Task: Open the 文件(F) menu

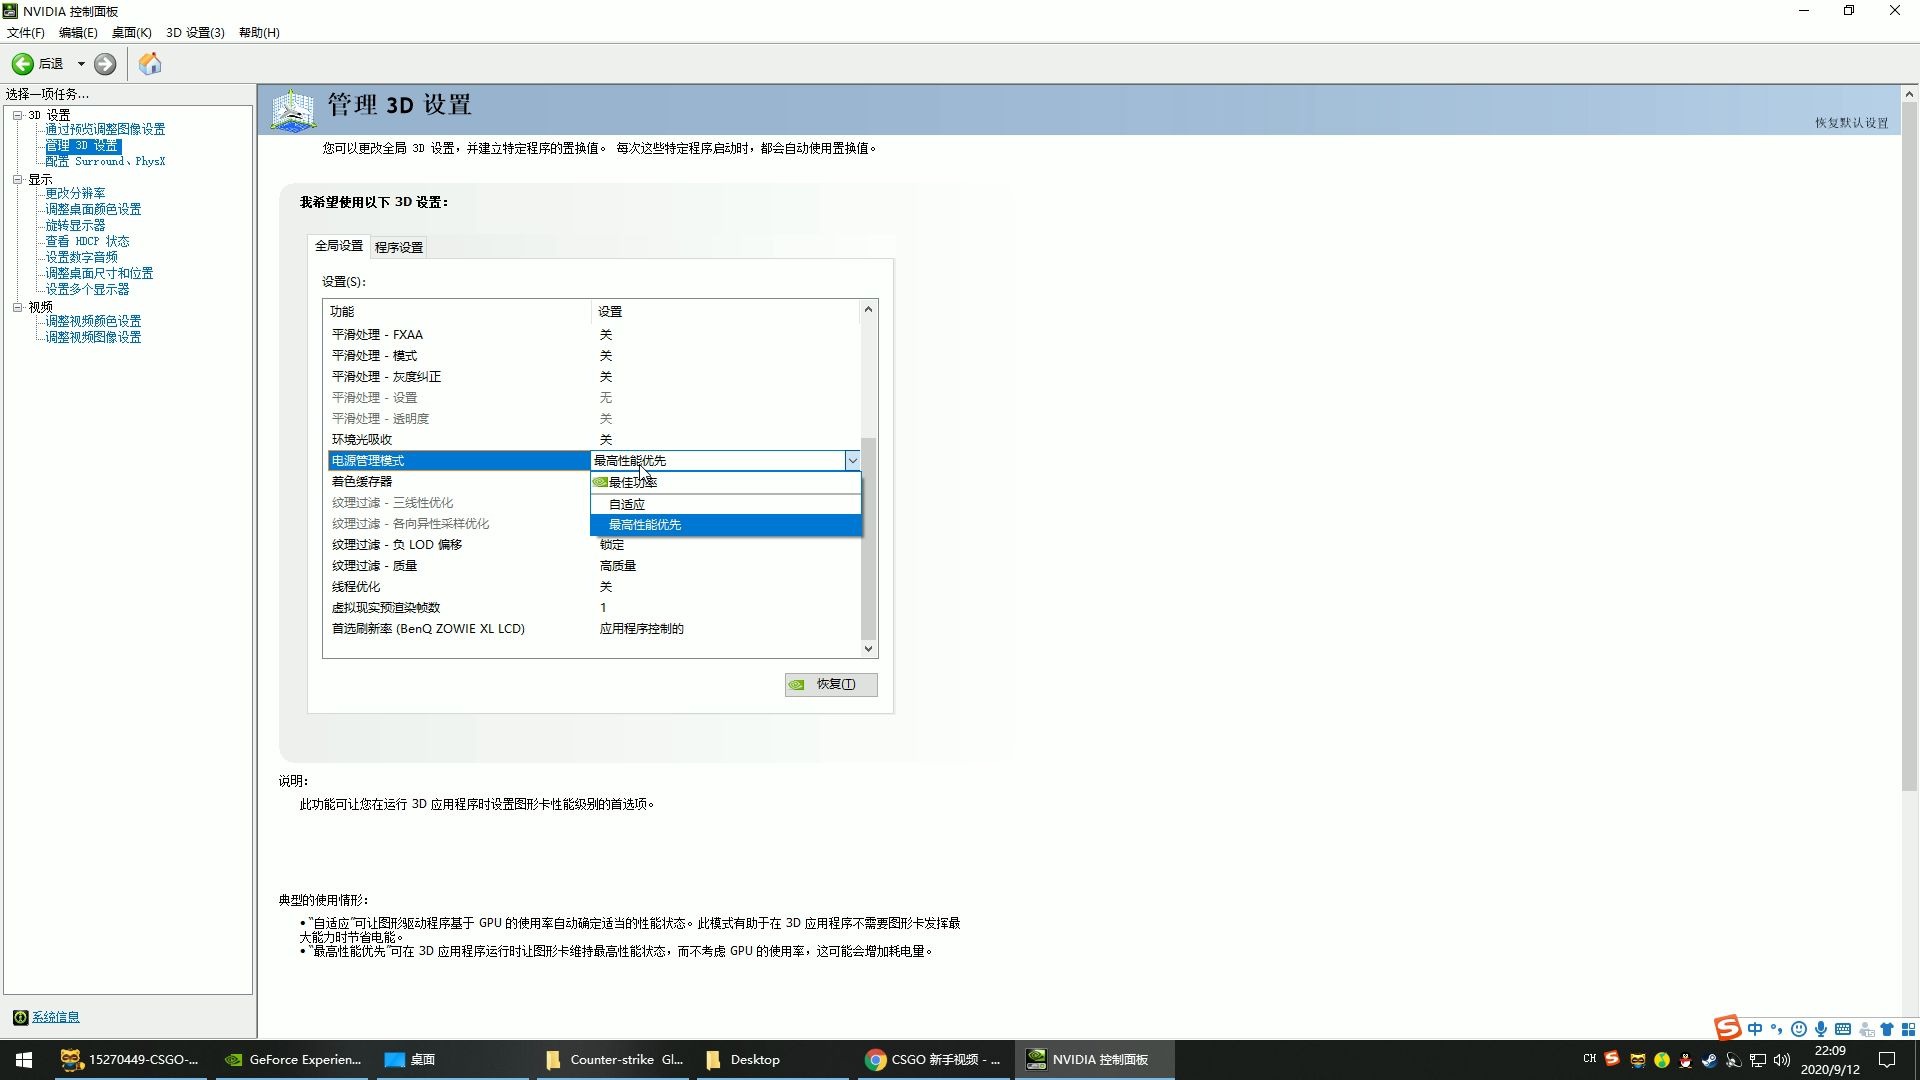Action: (26, 32)
